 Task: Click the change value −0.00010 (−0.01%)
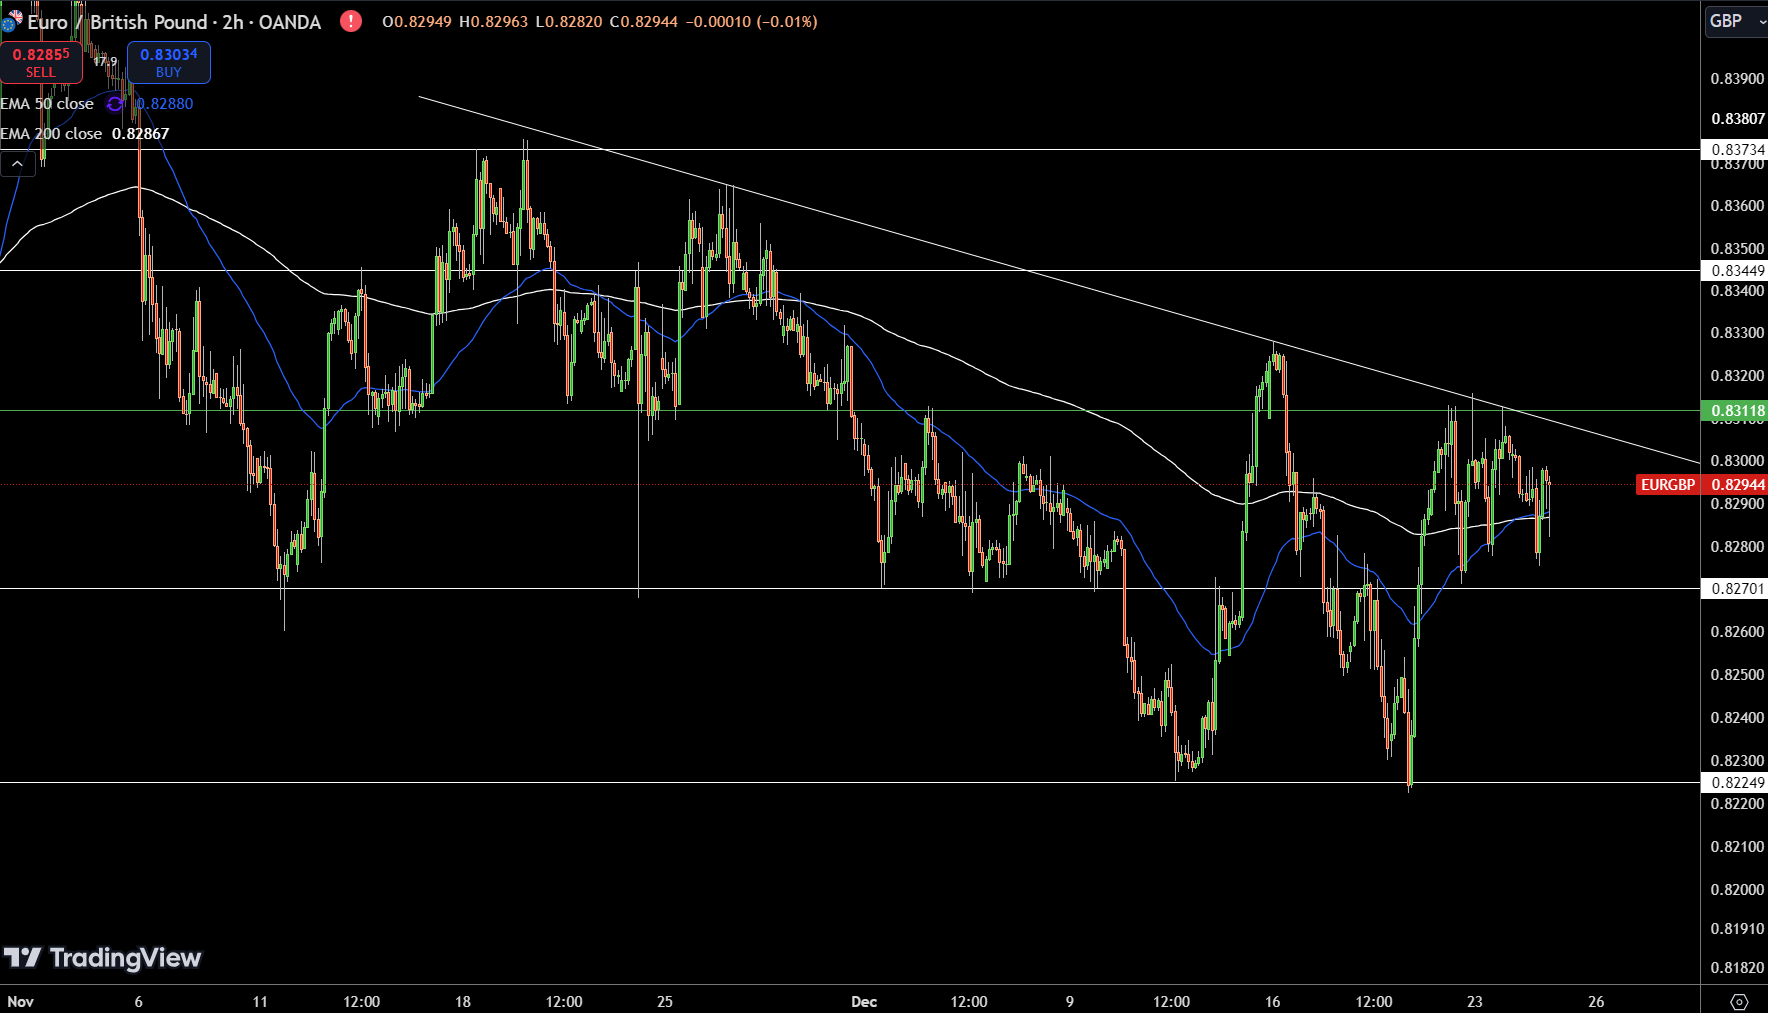click(752, 22)
